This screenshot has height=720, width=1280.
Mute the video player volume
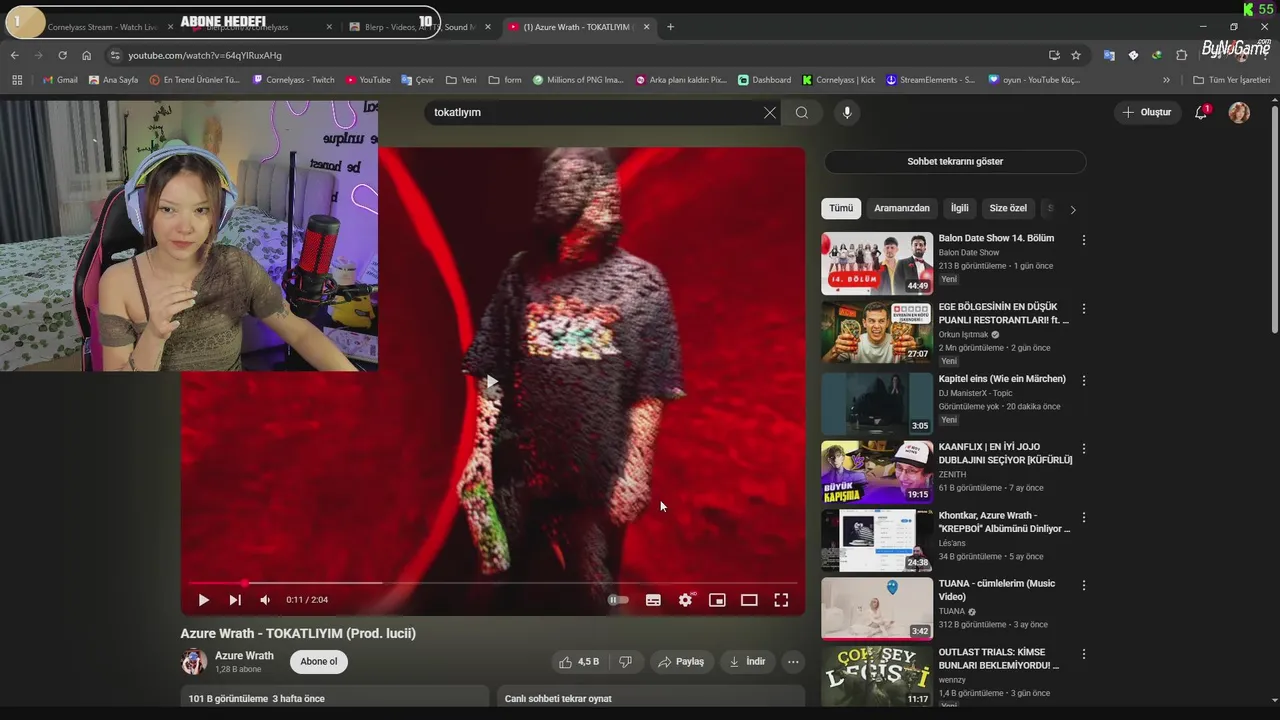[x=265, y=600]
